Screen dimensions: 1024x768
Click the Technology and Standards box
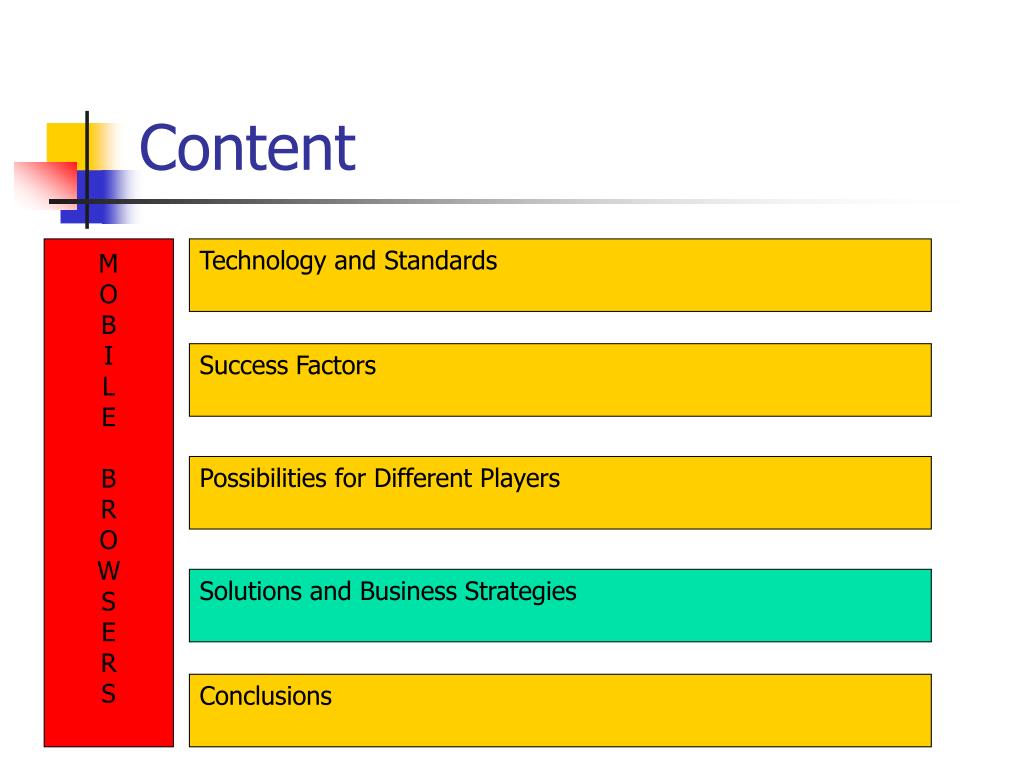click(x=560, y=275)
